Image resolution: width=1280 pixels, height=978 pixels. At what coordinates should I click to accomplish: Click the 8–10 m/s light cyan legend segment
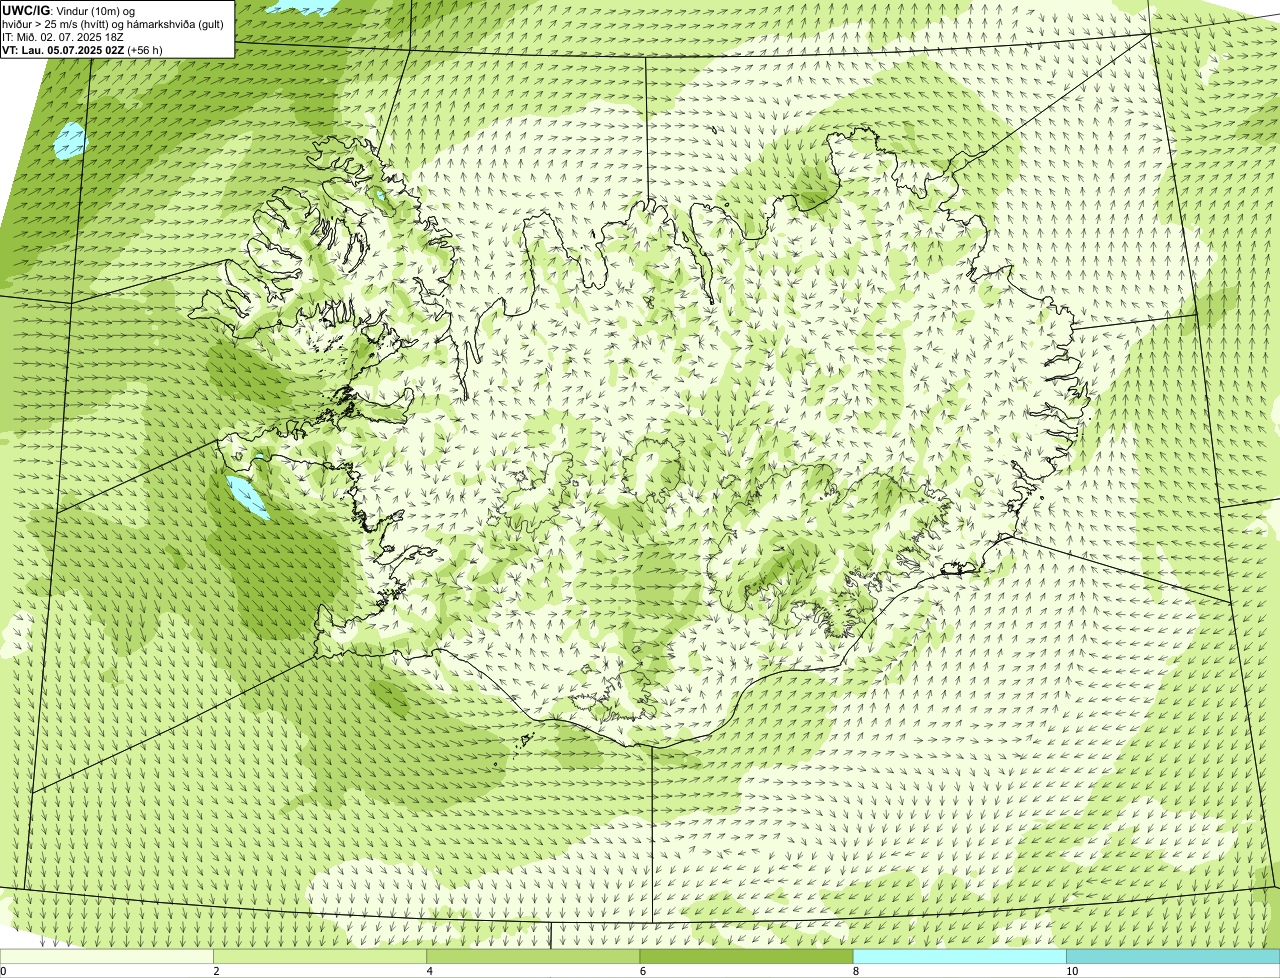tap(960, 956)
